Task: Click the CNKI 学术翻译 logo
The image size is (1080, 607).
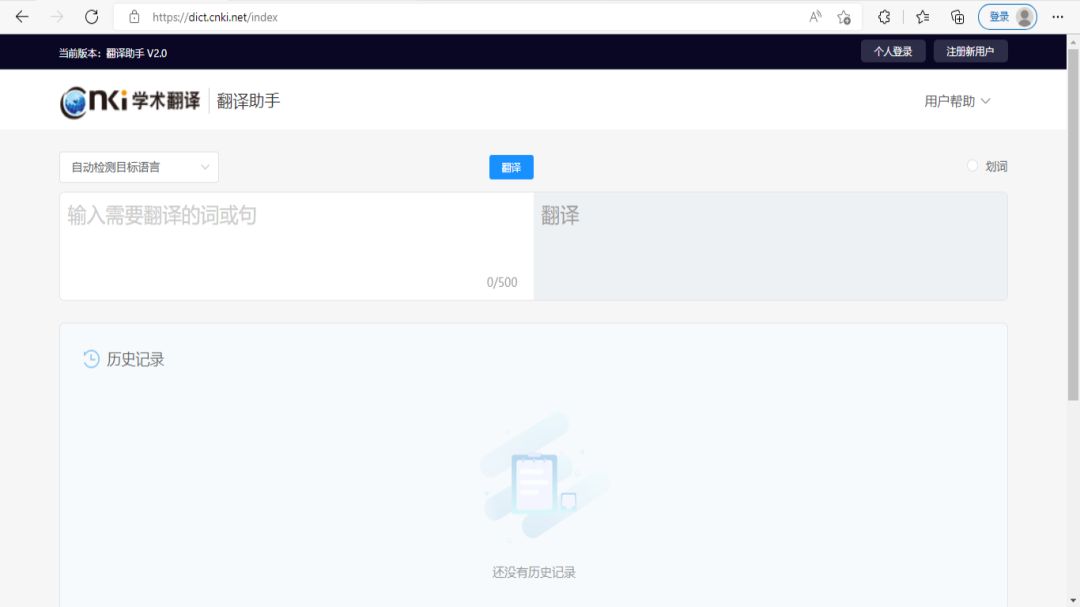Action: pos(130,101)
